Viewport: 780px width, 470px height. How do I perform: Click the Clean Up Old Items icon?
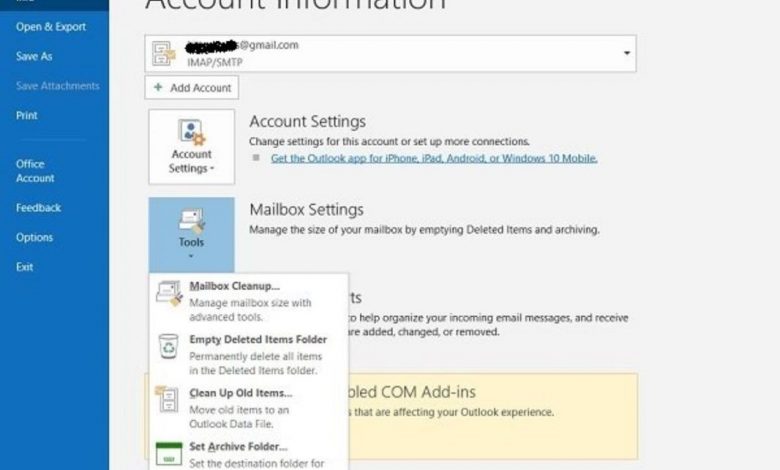[x=168, y=400]
